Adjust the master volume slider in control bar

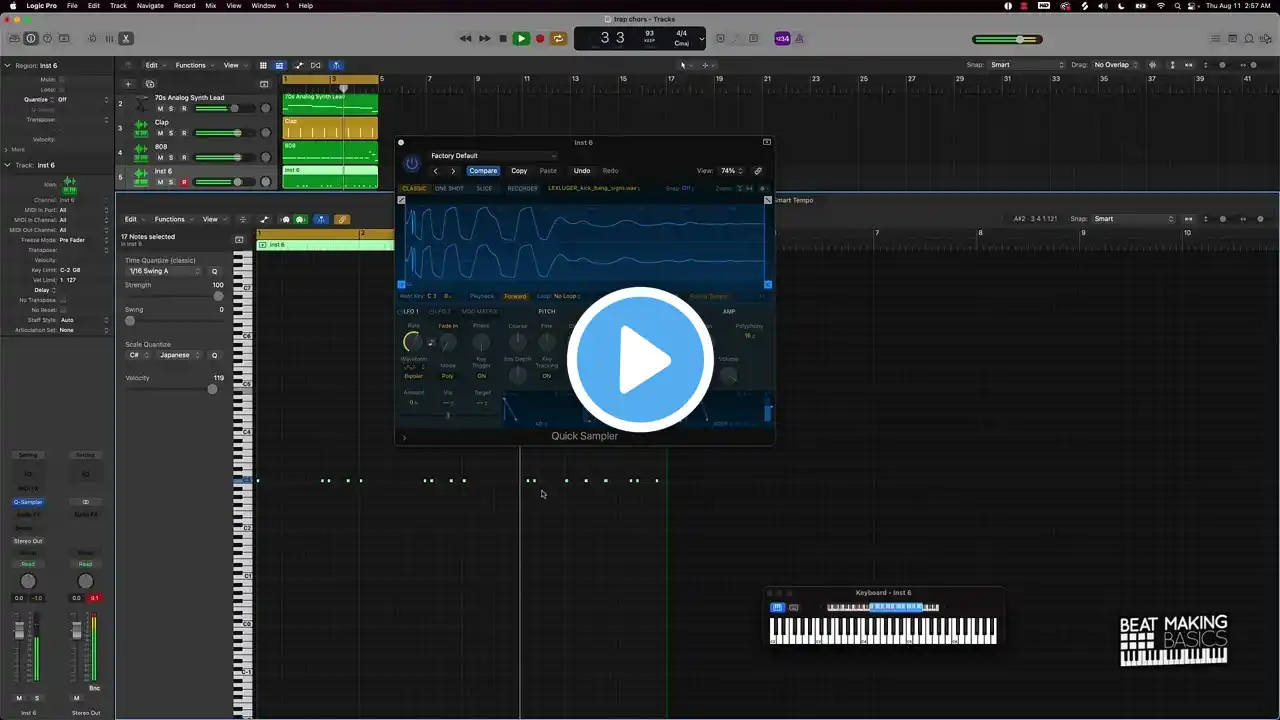[x=1007, y=39]
